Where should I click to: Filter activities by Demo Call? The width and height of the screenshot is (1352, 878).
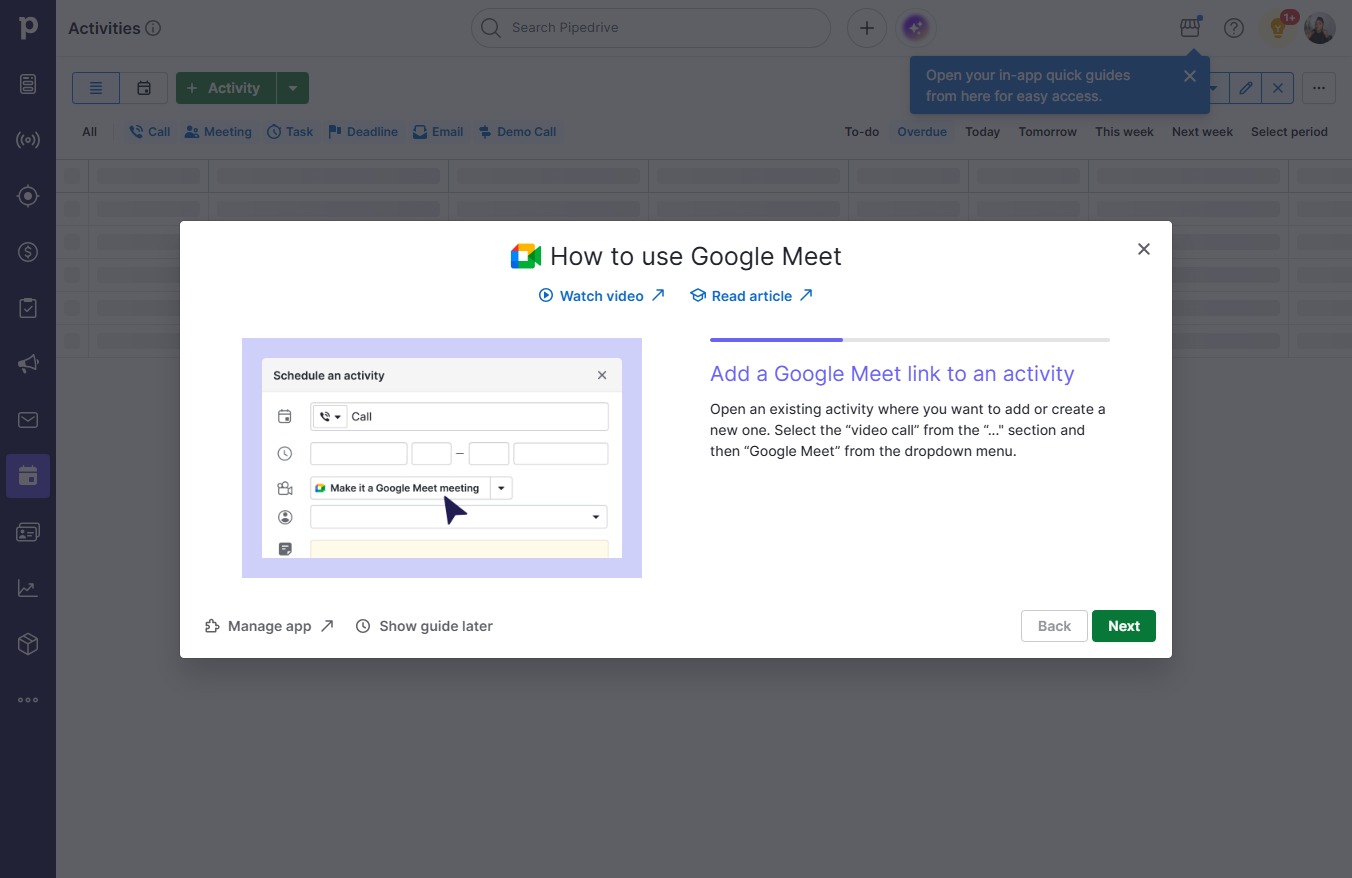click(517, 132)
